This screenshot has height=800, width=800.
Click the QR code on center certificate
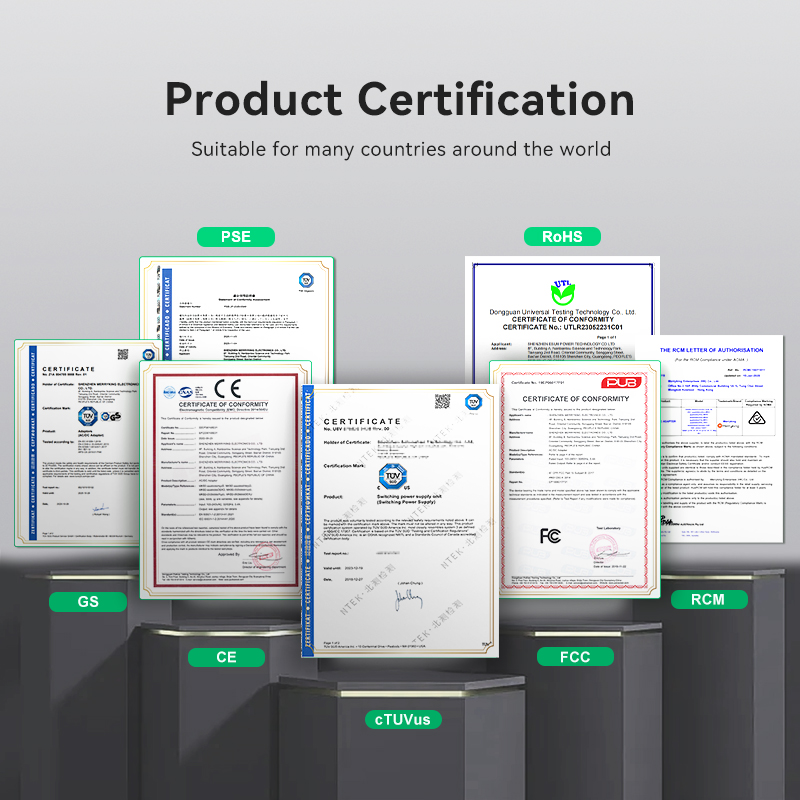click(x=442, y=401)
